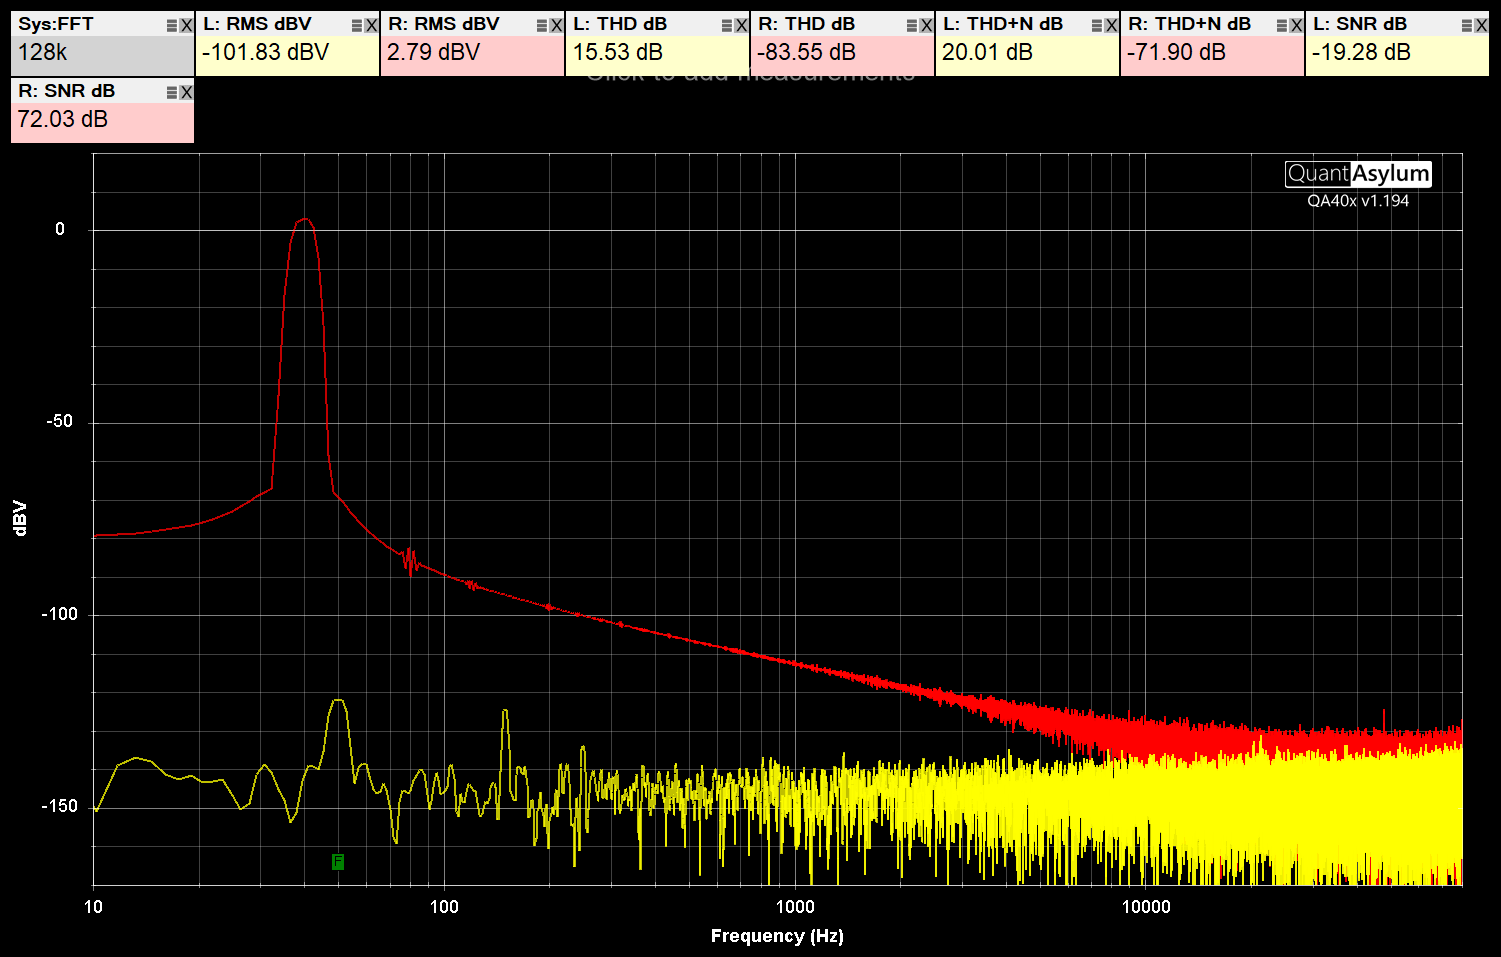This screenshot has width=1501, height=957.
Task: Open the L: SNR dB tile menu icon
Action: 1468,25
